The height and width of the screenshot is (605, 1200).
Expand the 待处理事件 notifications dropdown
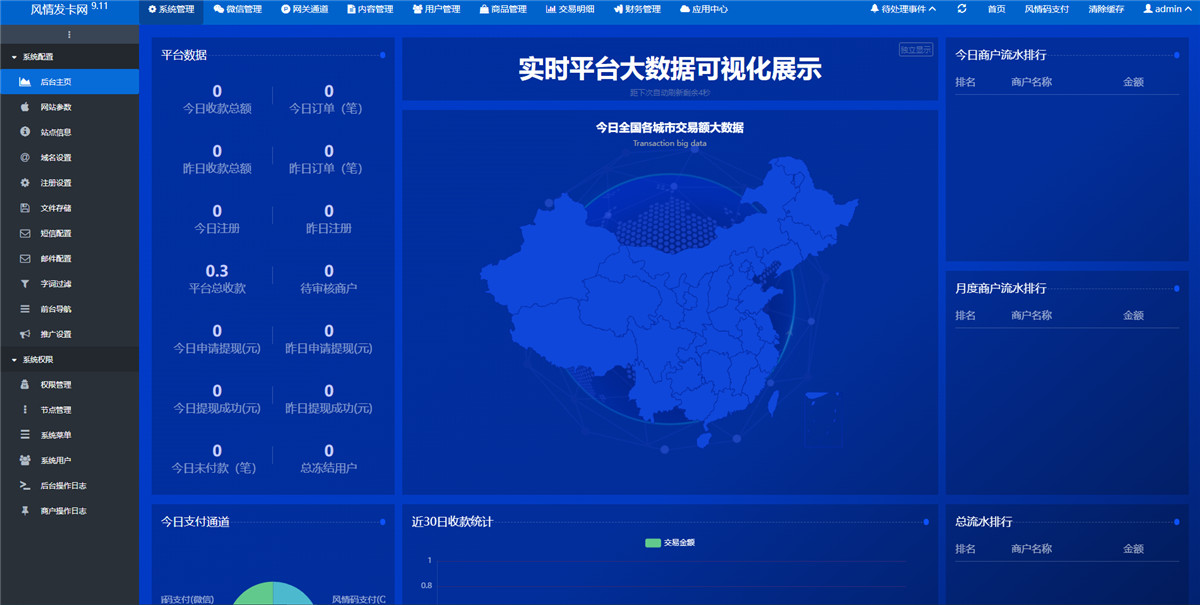click(903, 9)
